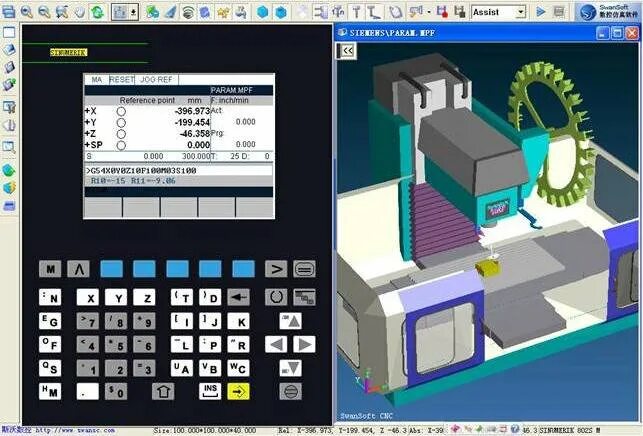The height and width of the screenshot is (436, 643).
Task: Click the RESET status label
Action: pos(121,80)
